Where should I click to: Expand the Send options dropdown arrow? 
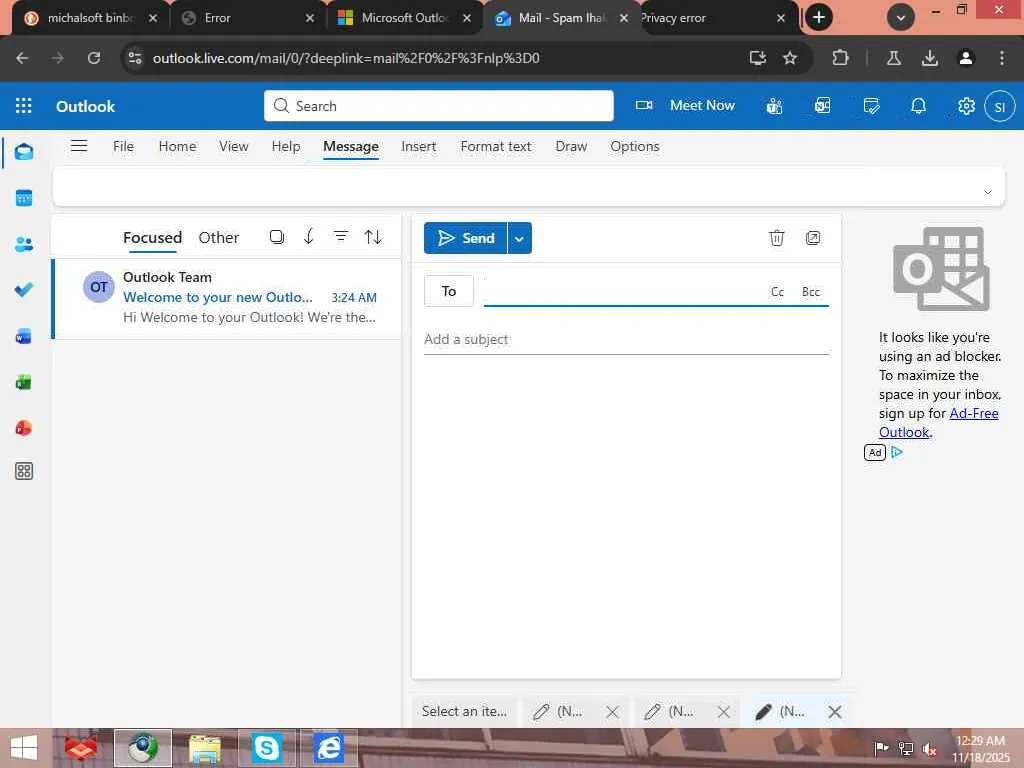(x=519, y=238)
